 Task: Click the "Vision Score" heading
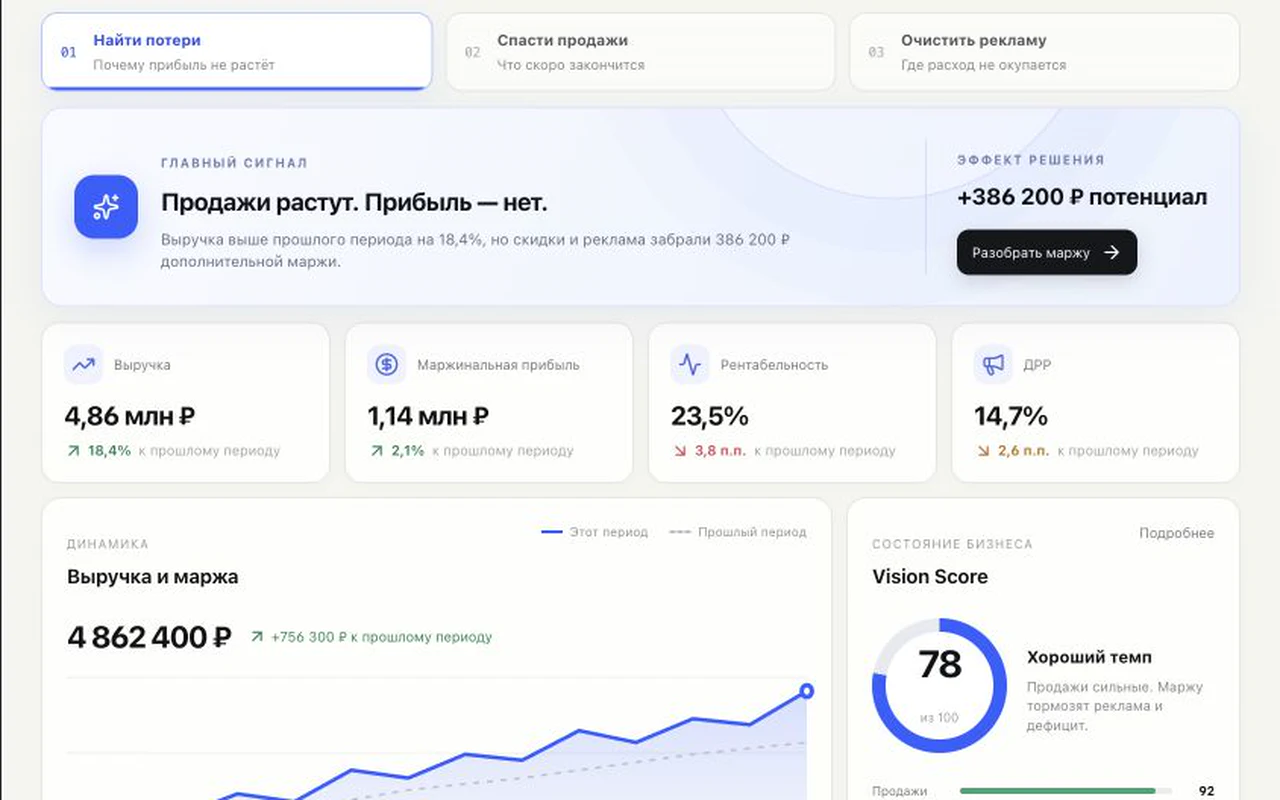[930, 577]
